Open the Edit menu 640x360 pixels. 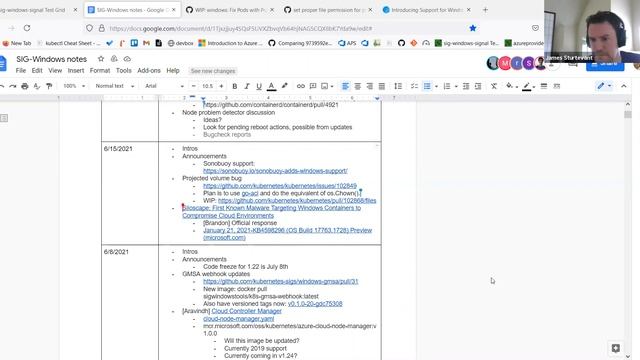pyautogui.click(x=37, y=71)
